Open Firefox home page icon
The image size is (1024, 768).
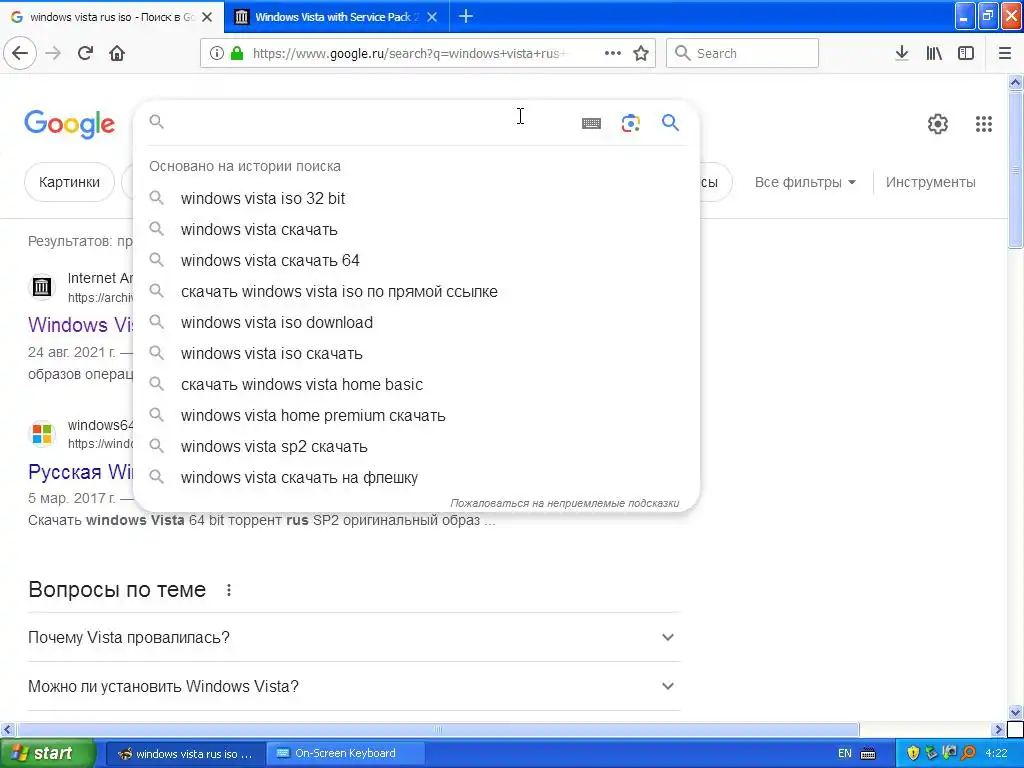117,53
